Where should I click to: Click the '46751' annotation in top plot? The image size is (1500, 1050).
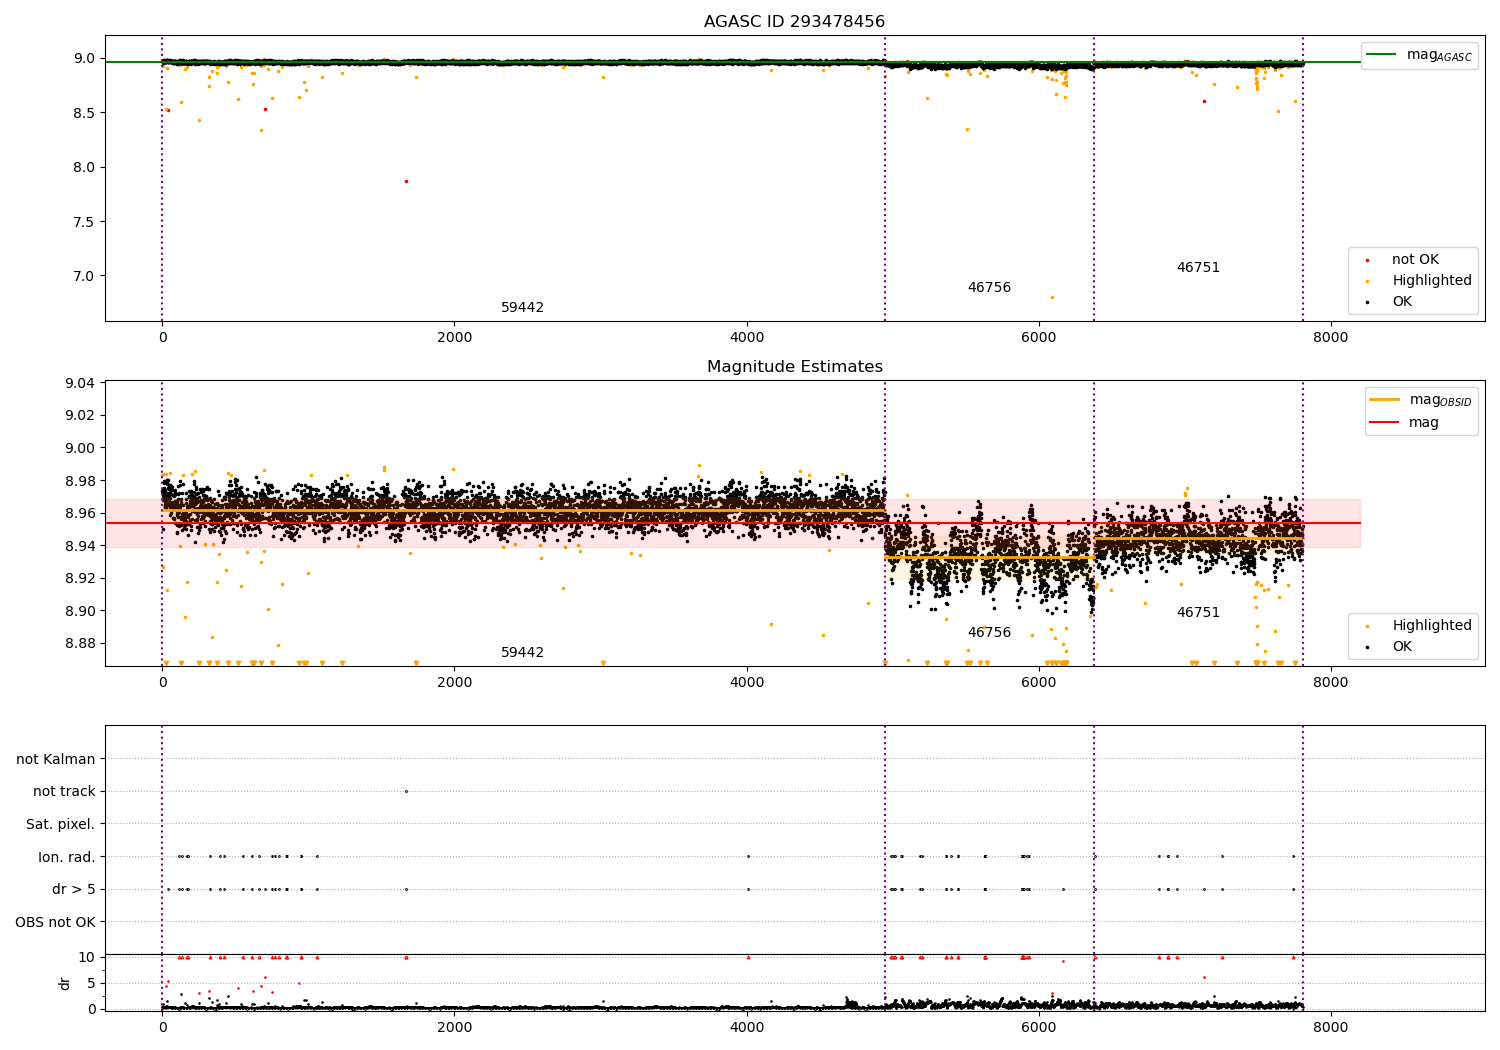pos(1198,268)
